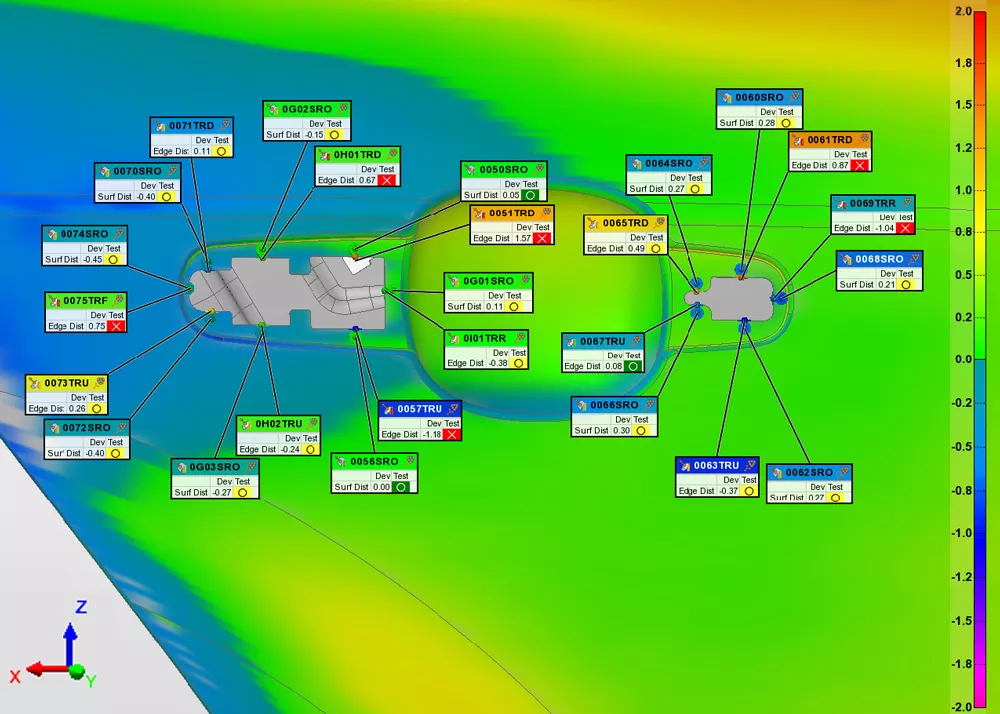Viewport: 1000px width, 714px height.
Task: Click the red fail mark in 0061TRD annotation
Action: pyautogui.click(x=860, y=166)
